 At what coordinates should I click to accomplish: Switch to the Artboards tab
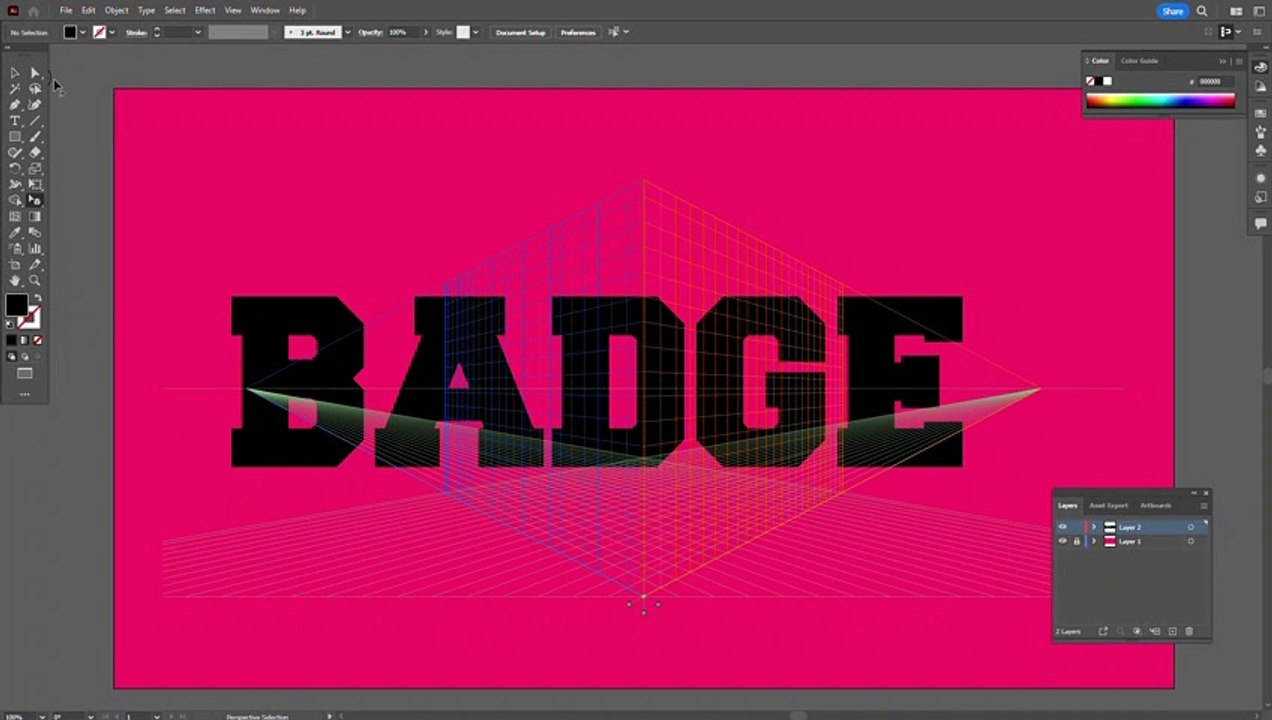tap(1155, 505)
